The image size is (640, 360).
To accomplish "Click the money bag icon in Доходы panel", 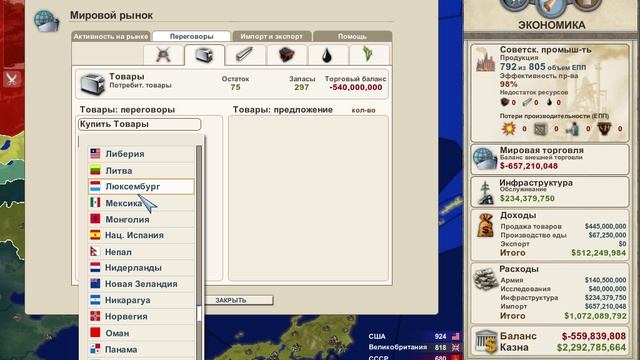I will 485,225.
